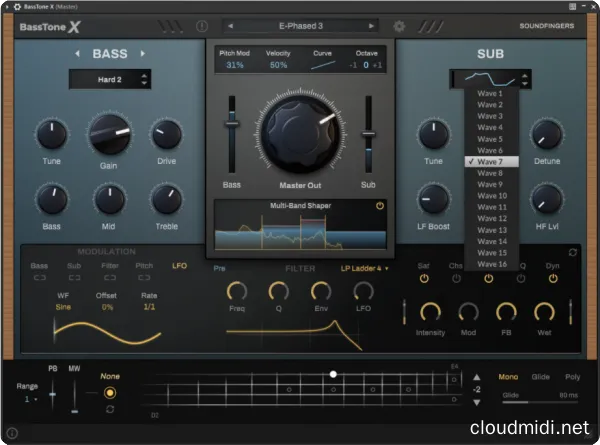Viewport: 600px width, 445px height.
Task: Click the velocity Curve selector
Action: 323,65
